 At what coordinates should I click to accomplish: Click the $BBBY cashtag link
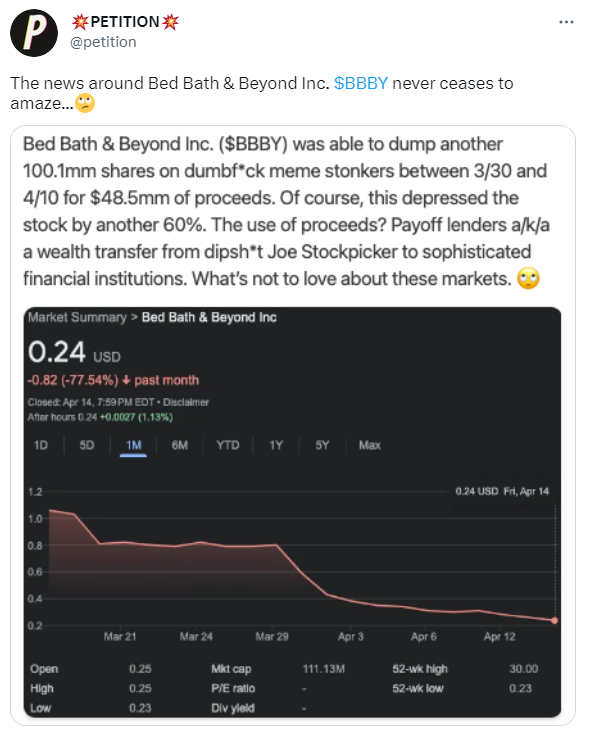pyautogui.click(x=361, y=83)
